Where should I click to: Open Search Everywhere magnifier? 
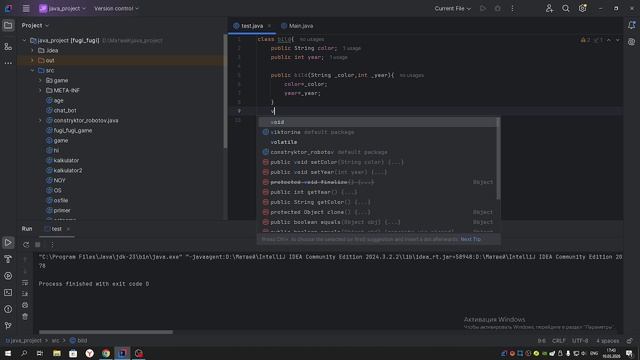(x=566, y=9)
